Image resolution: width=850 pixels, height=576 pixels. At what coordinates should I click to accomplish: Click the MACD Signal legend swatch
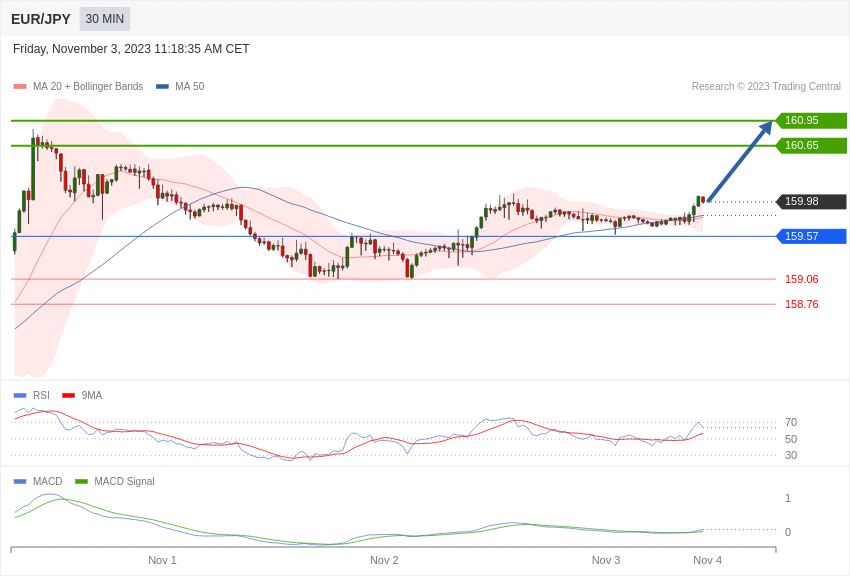[x=81, y=482]
